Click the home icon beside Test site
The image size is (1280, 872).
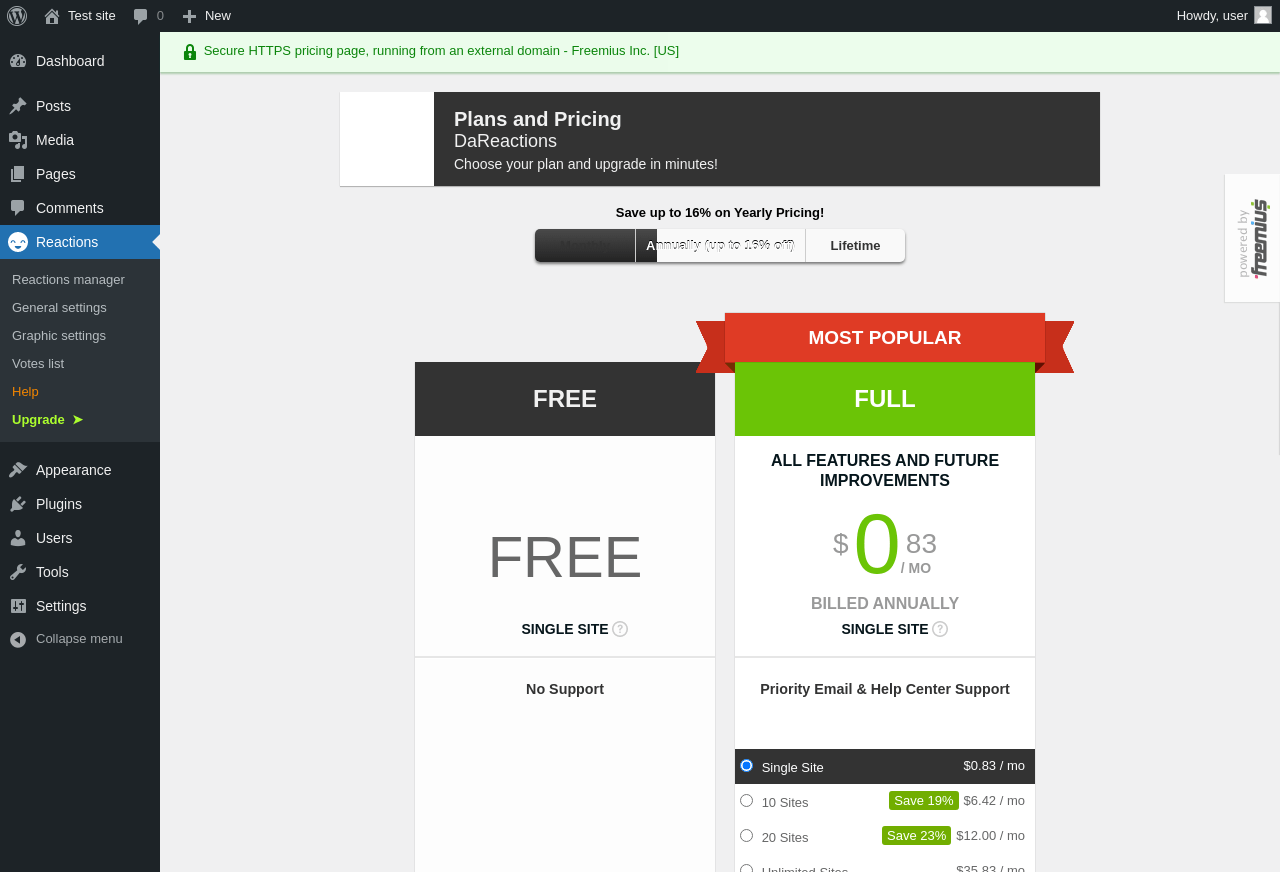point(52,16)
